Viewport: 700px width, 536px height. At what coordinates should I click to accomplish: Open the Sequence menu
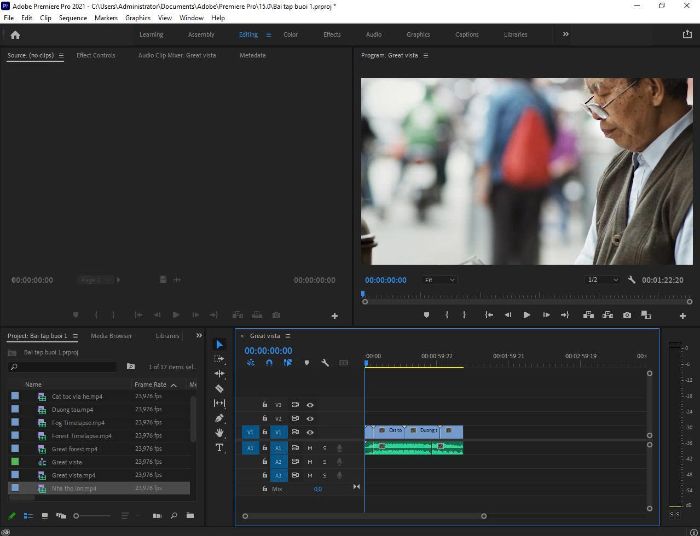click(x=73, y=18)
